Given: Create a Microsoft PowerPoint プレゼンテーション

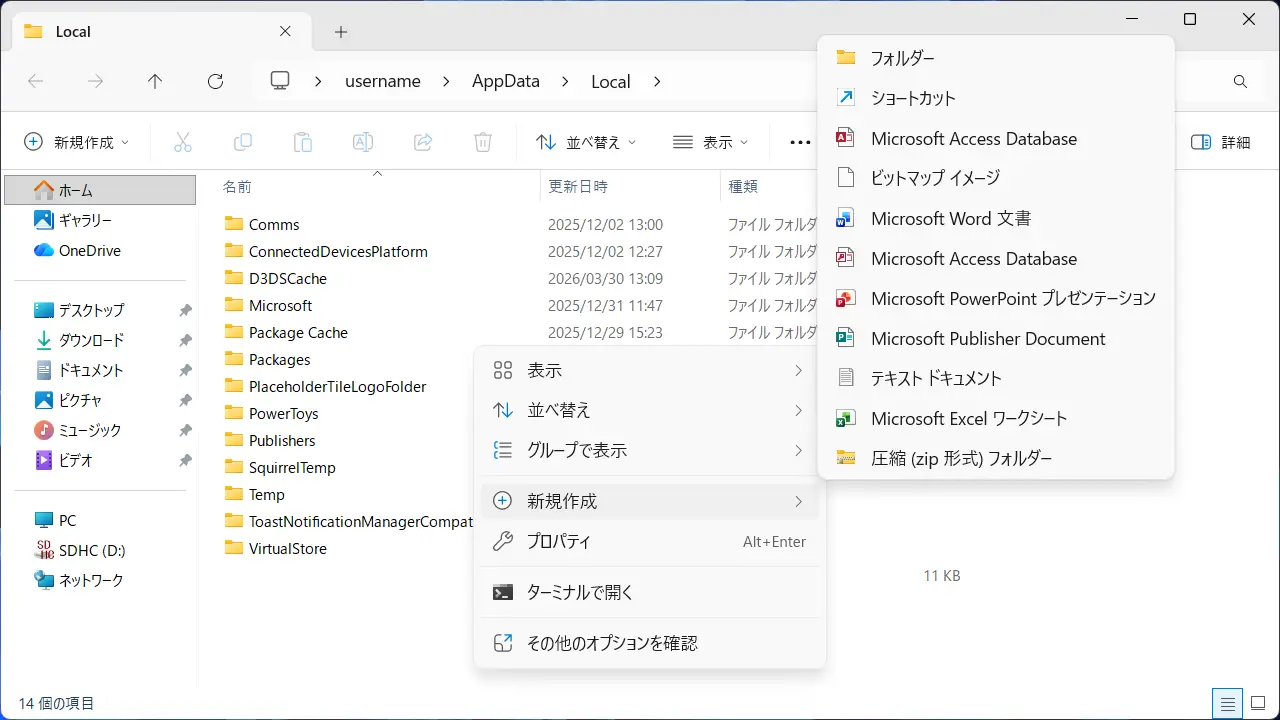Looking at the screenshot, I should [1012, 298].
